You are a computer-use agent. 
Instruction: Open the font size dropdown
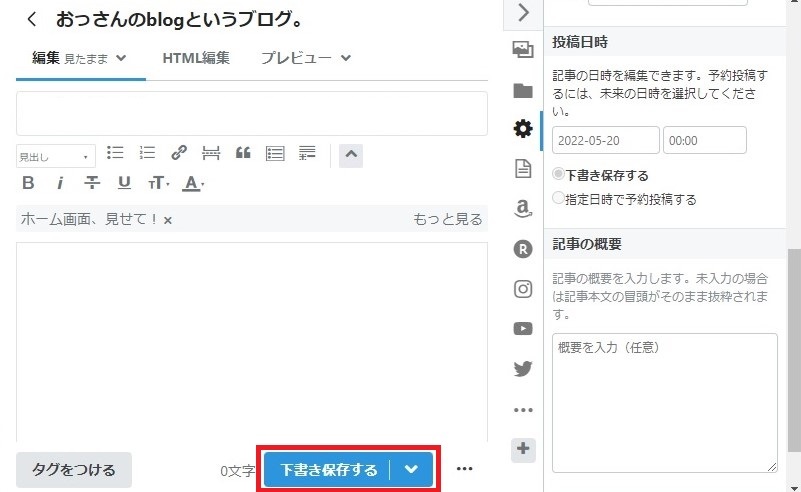click(158, 182)
